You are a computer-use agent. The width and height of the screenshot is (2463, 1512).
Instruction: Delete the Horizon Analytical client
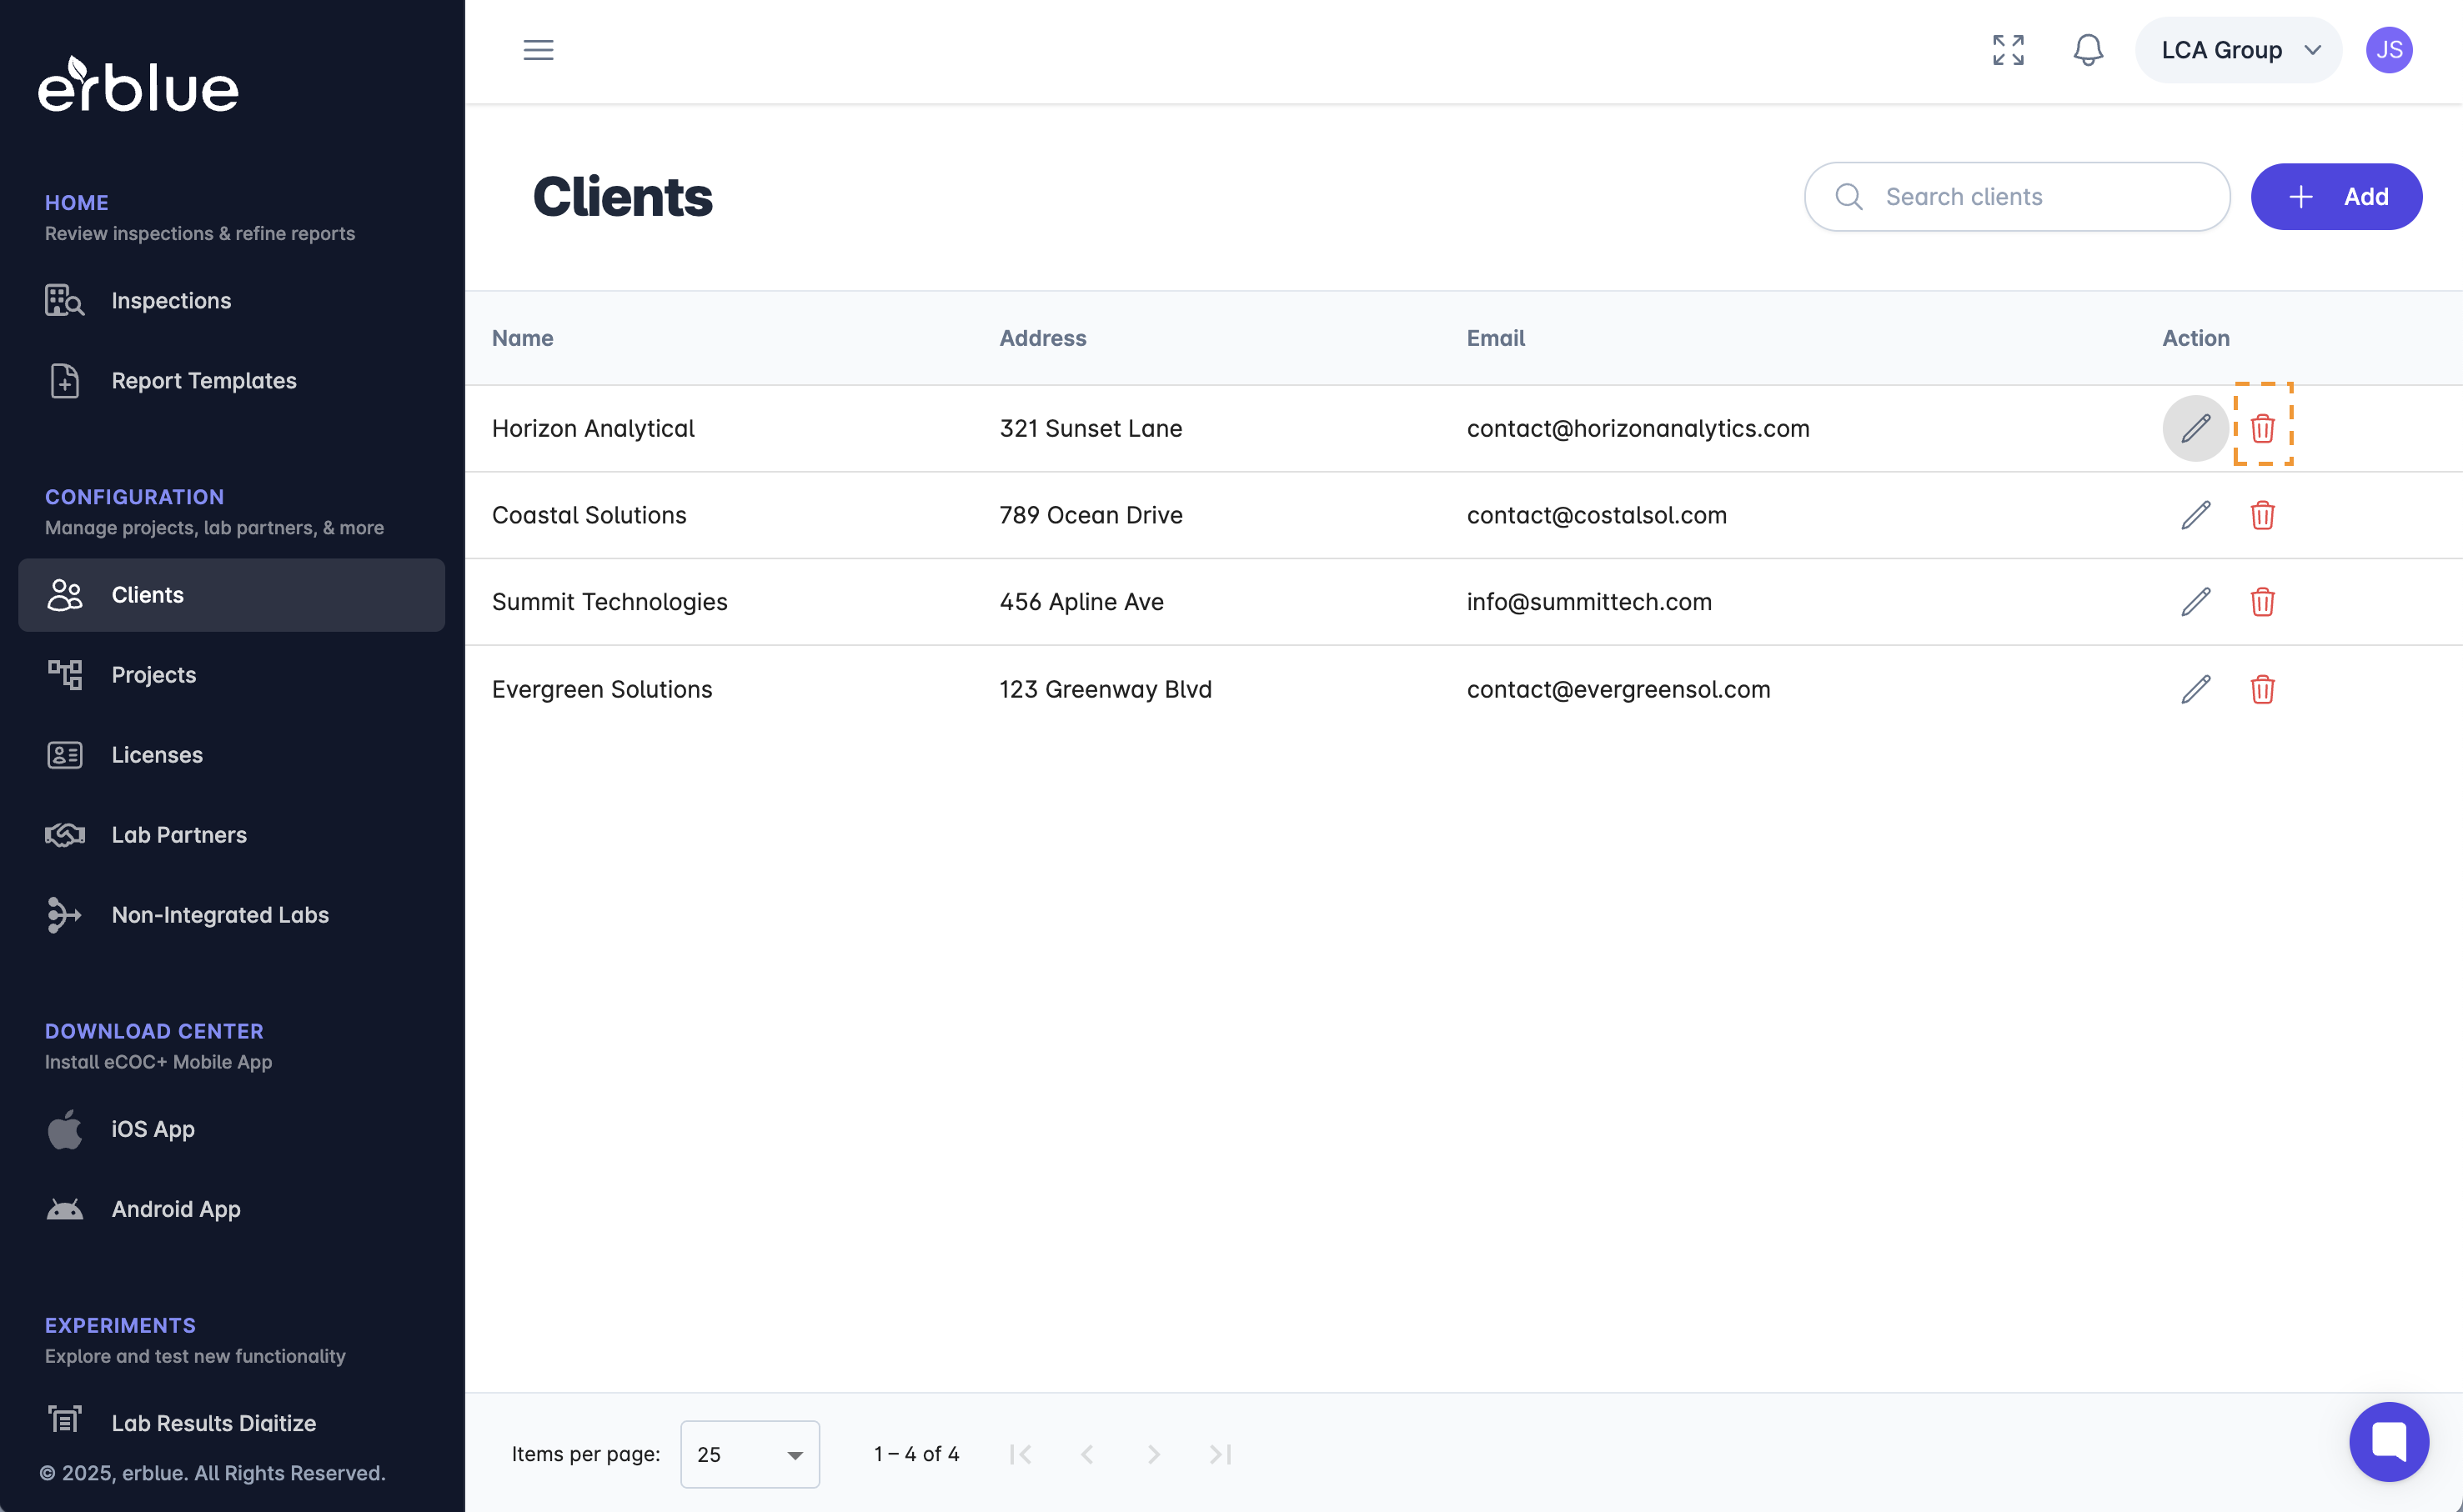(x=2262, y=428)
